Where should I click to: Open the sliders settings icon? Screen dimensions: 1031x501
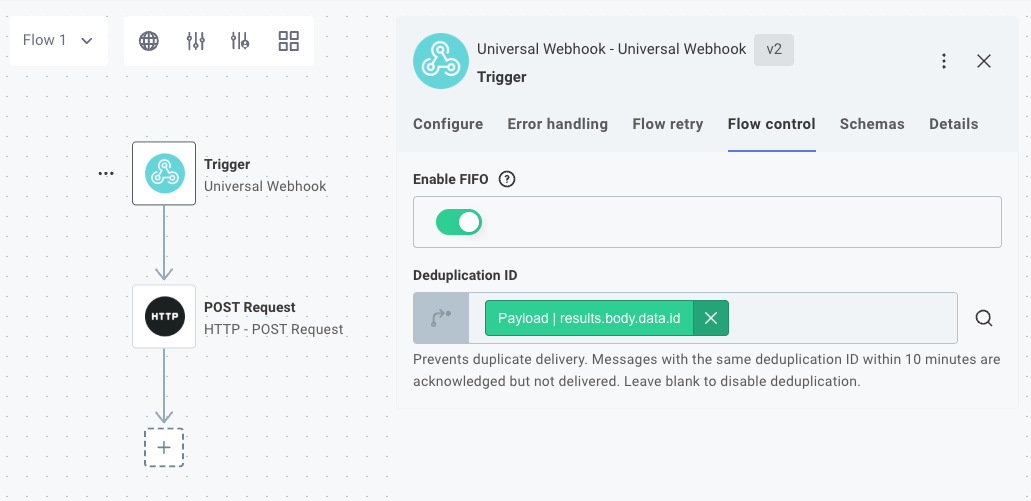[196, 41]
